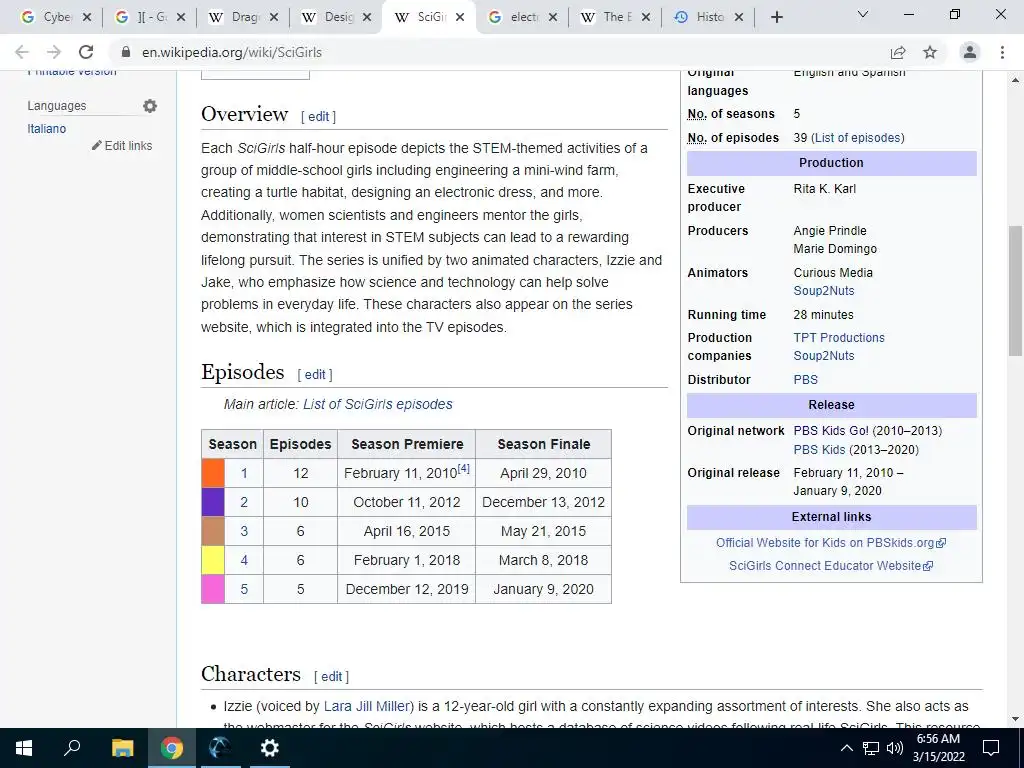This screenshot has height=768, width=1024.
Task: Open TPT Productions link
Action: [x=839, y=338]
